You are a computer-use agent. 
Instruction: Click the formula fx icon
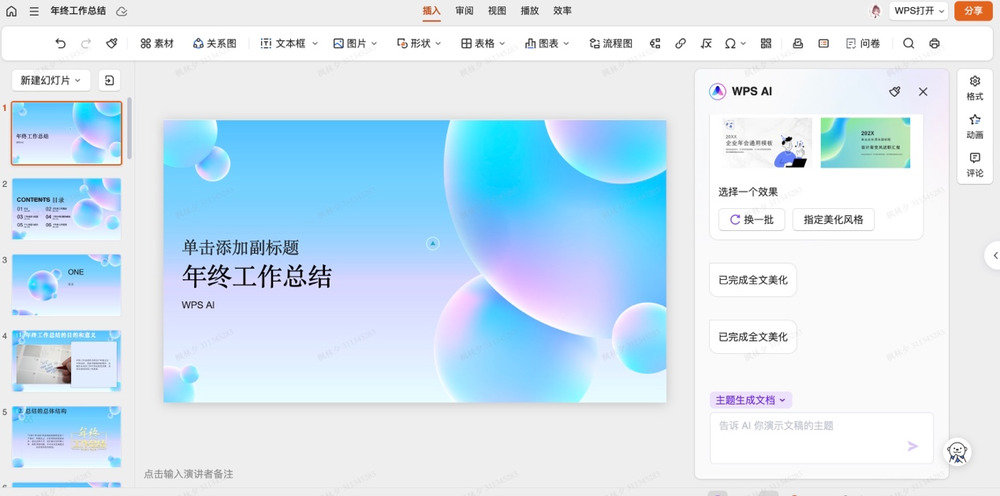(x=706, y=44)
